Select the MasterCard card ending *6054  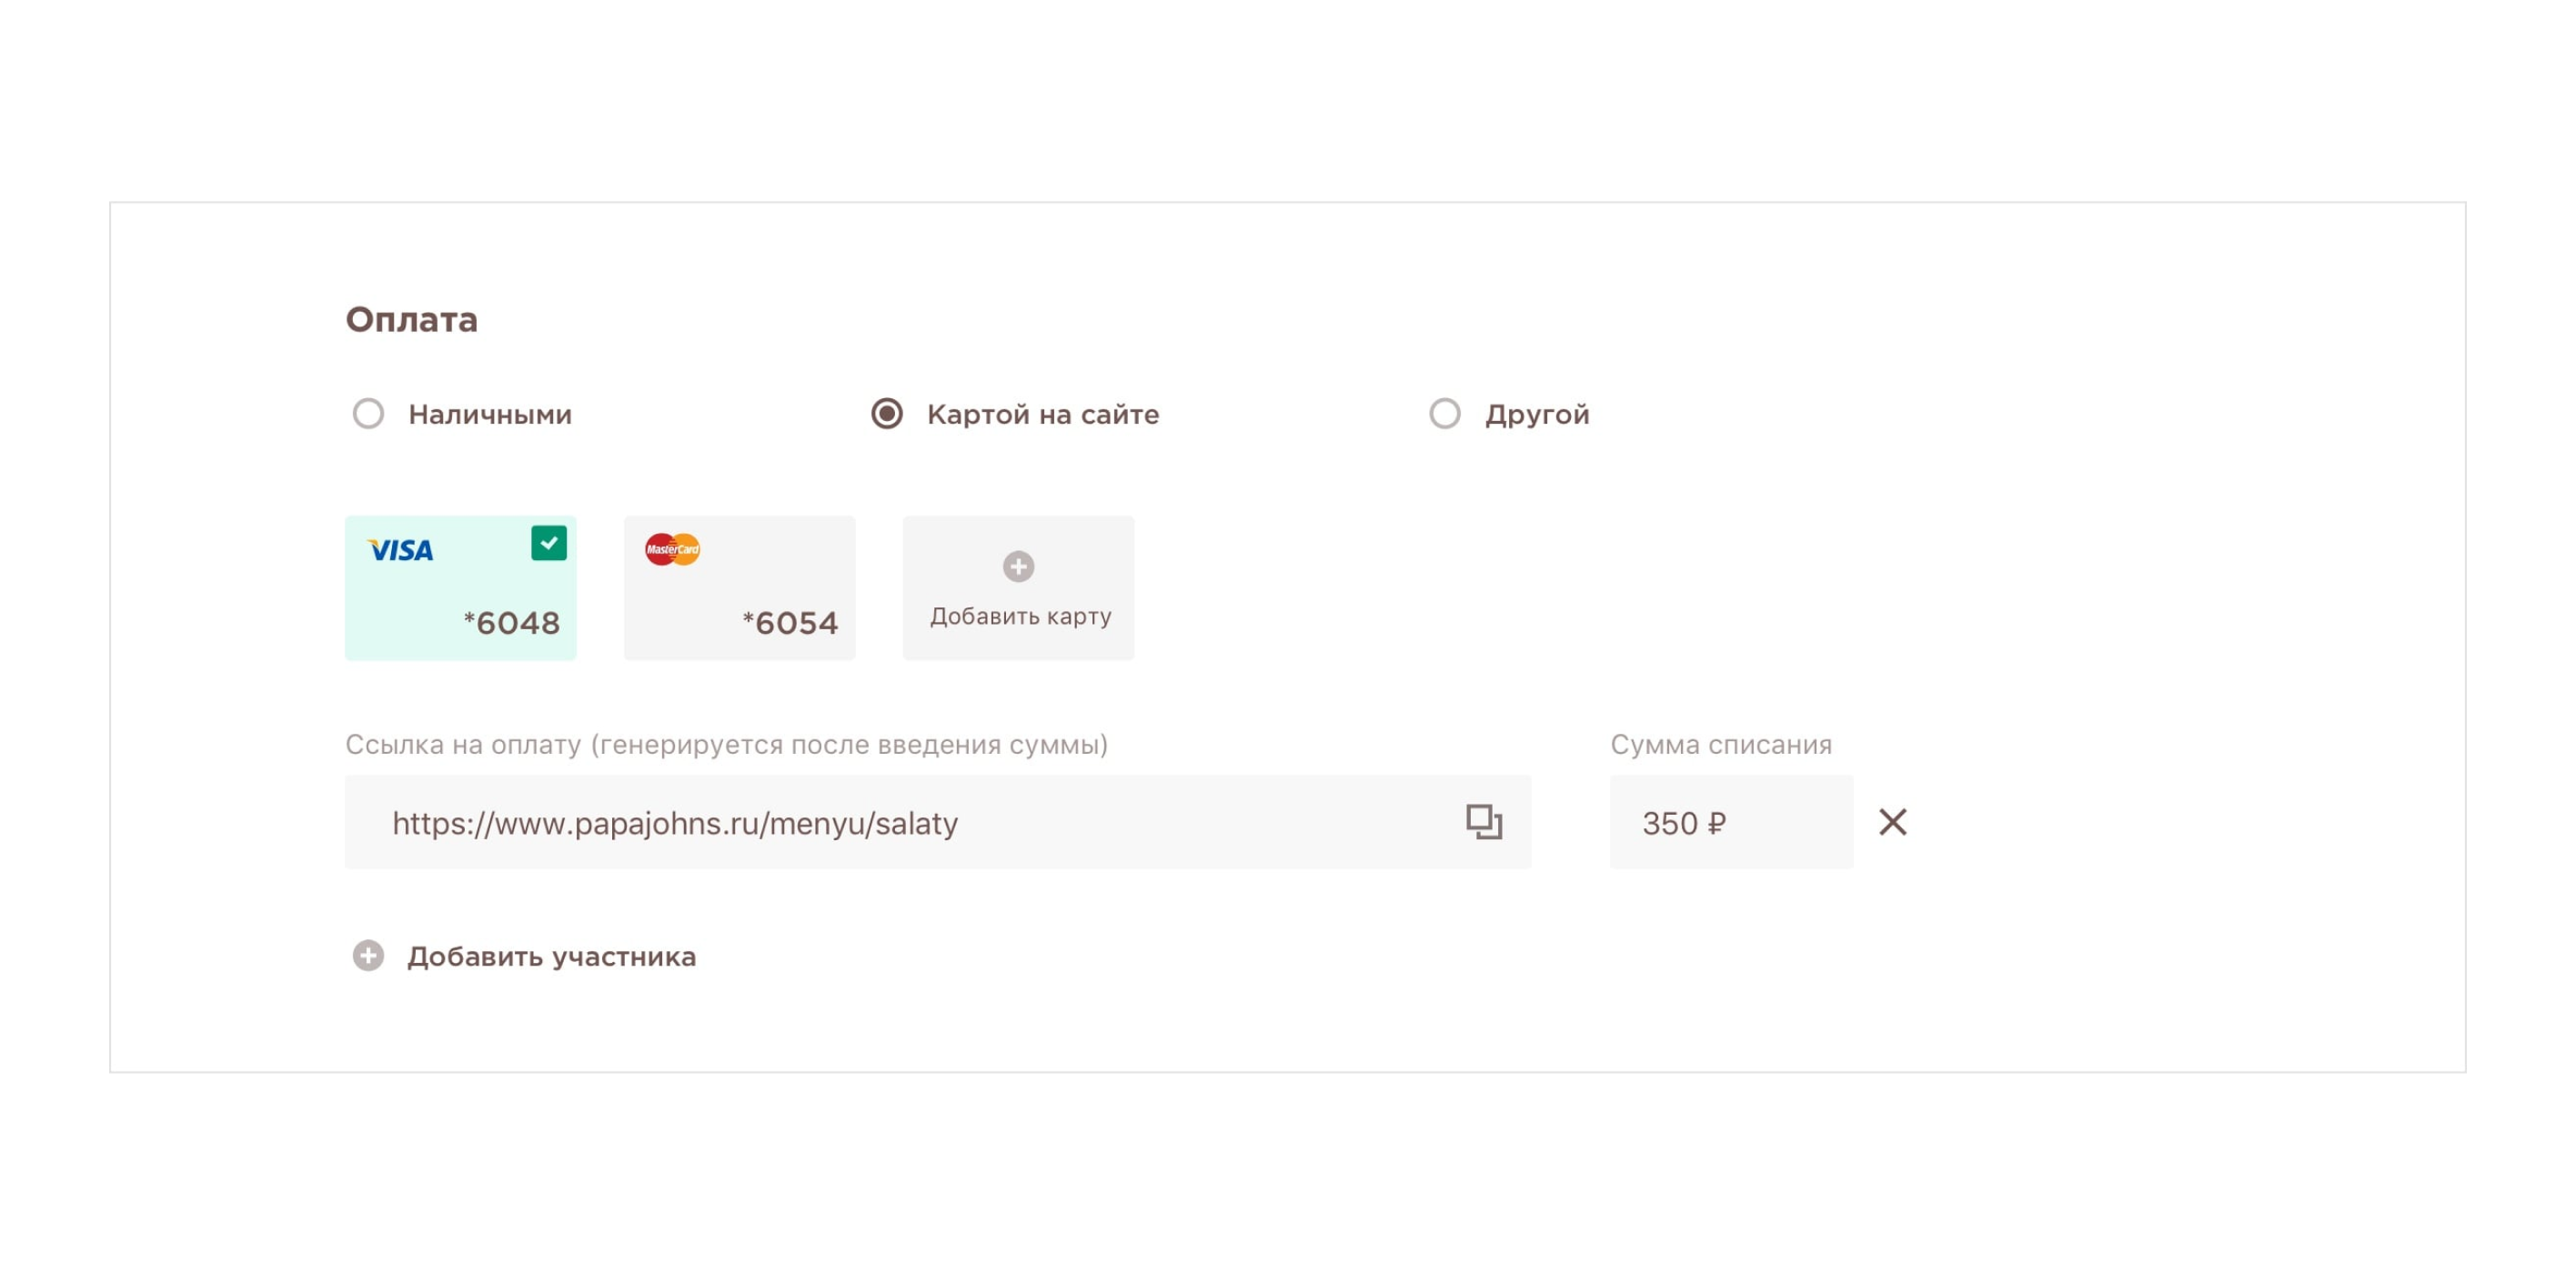(740, 587)
